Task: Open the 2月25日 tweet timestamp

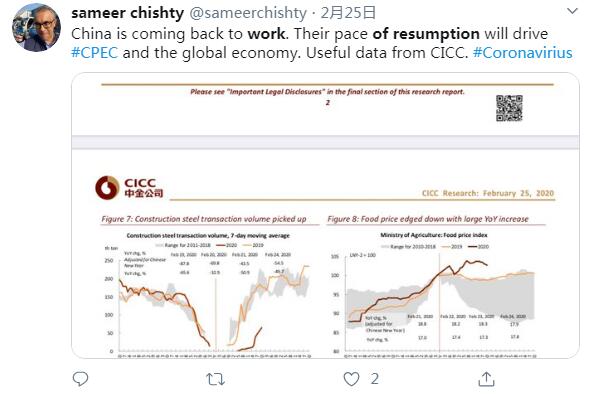Action: (348, 13)
